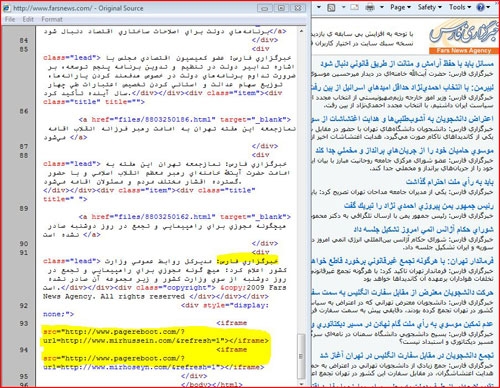Screen dimensions: 500x388
Task: Click the class="title" title=""> text in source
Action: pos(94,102)
